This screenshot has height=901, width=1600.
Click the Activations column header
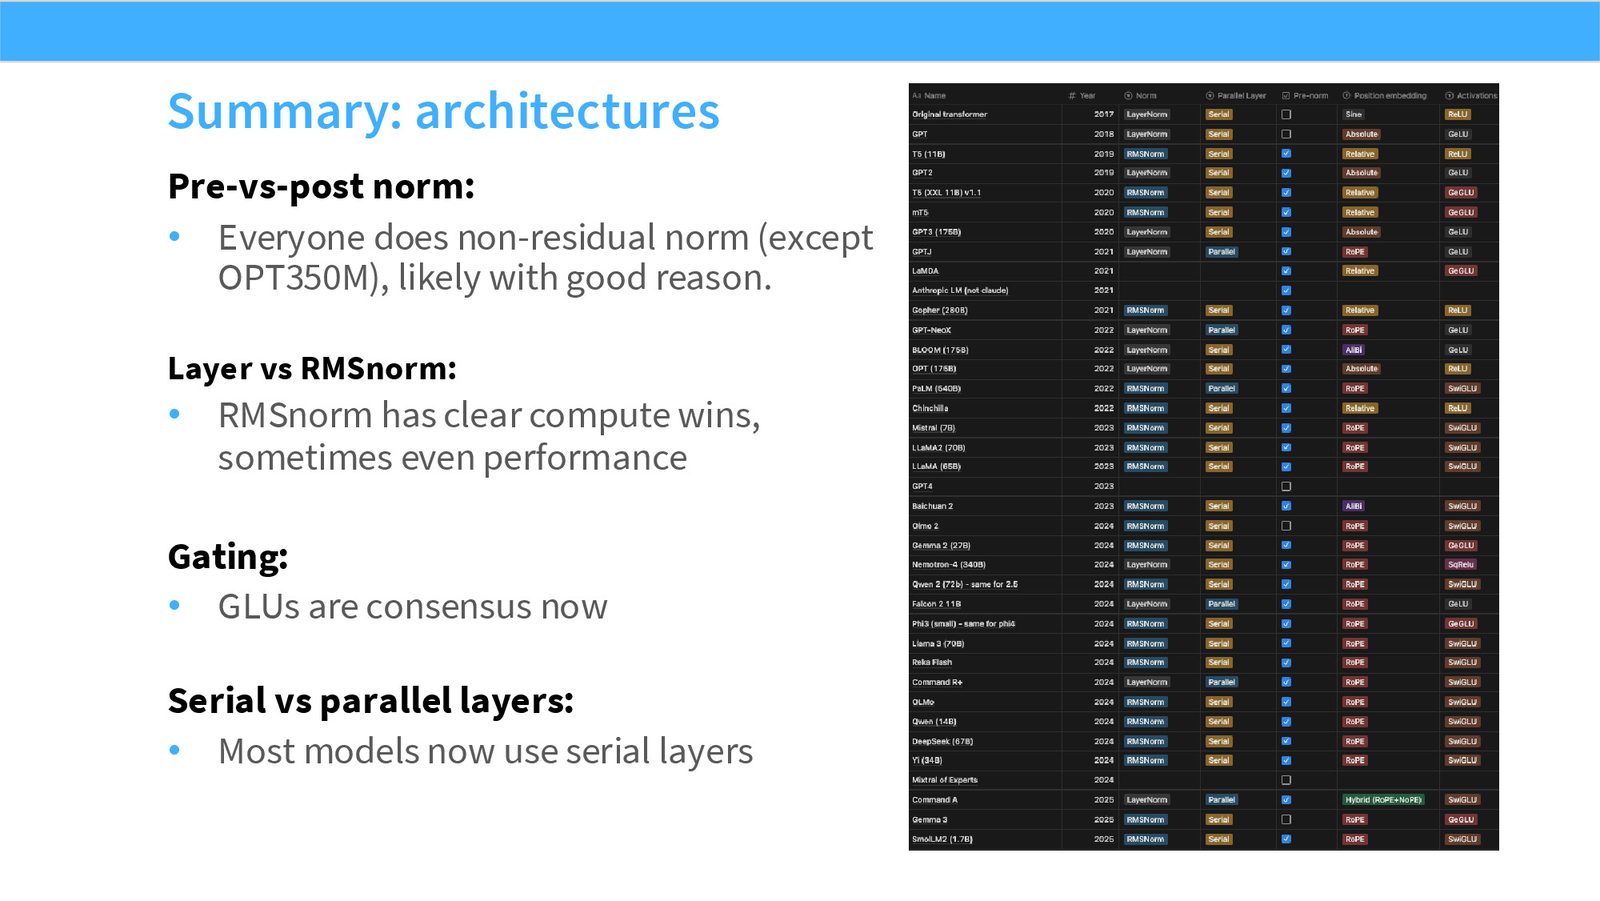tap(1471, 96)
